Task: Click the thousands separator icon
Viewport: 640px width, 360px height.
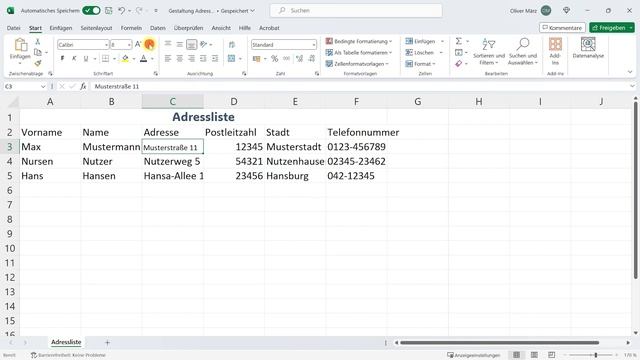Action: click(287, 59)
